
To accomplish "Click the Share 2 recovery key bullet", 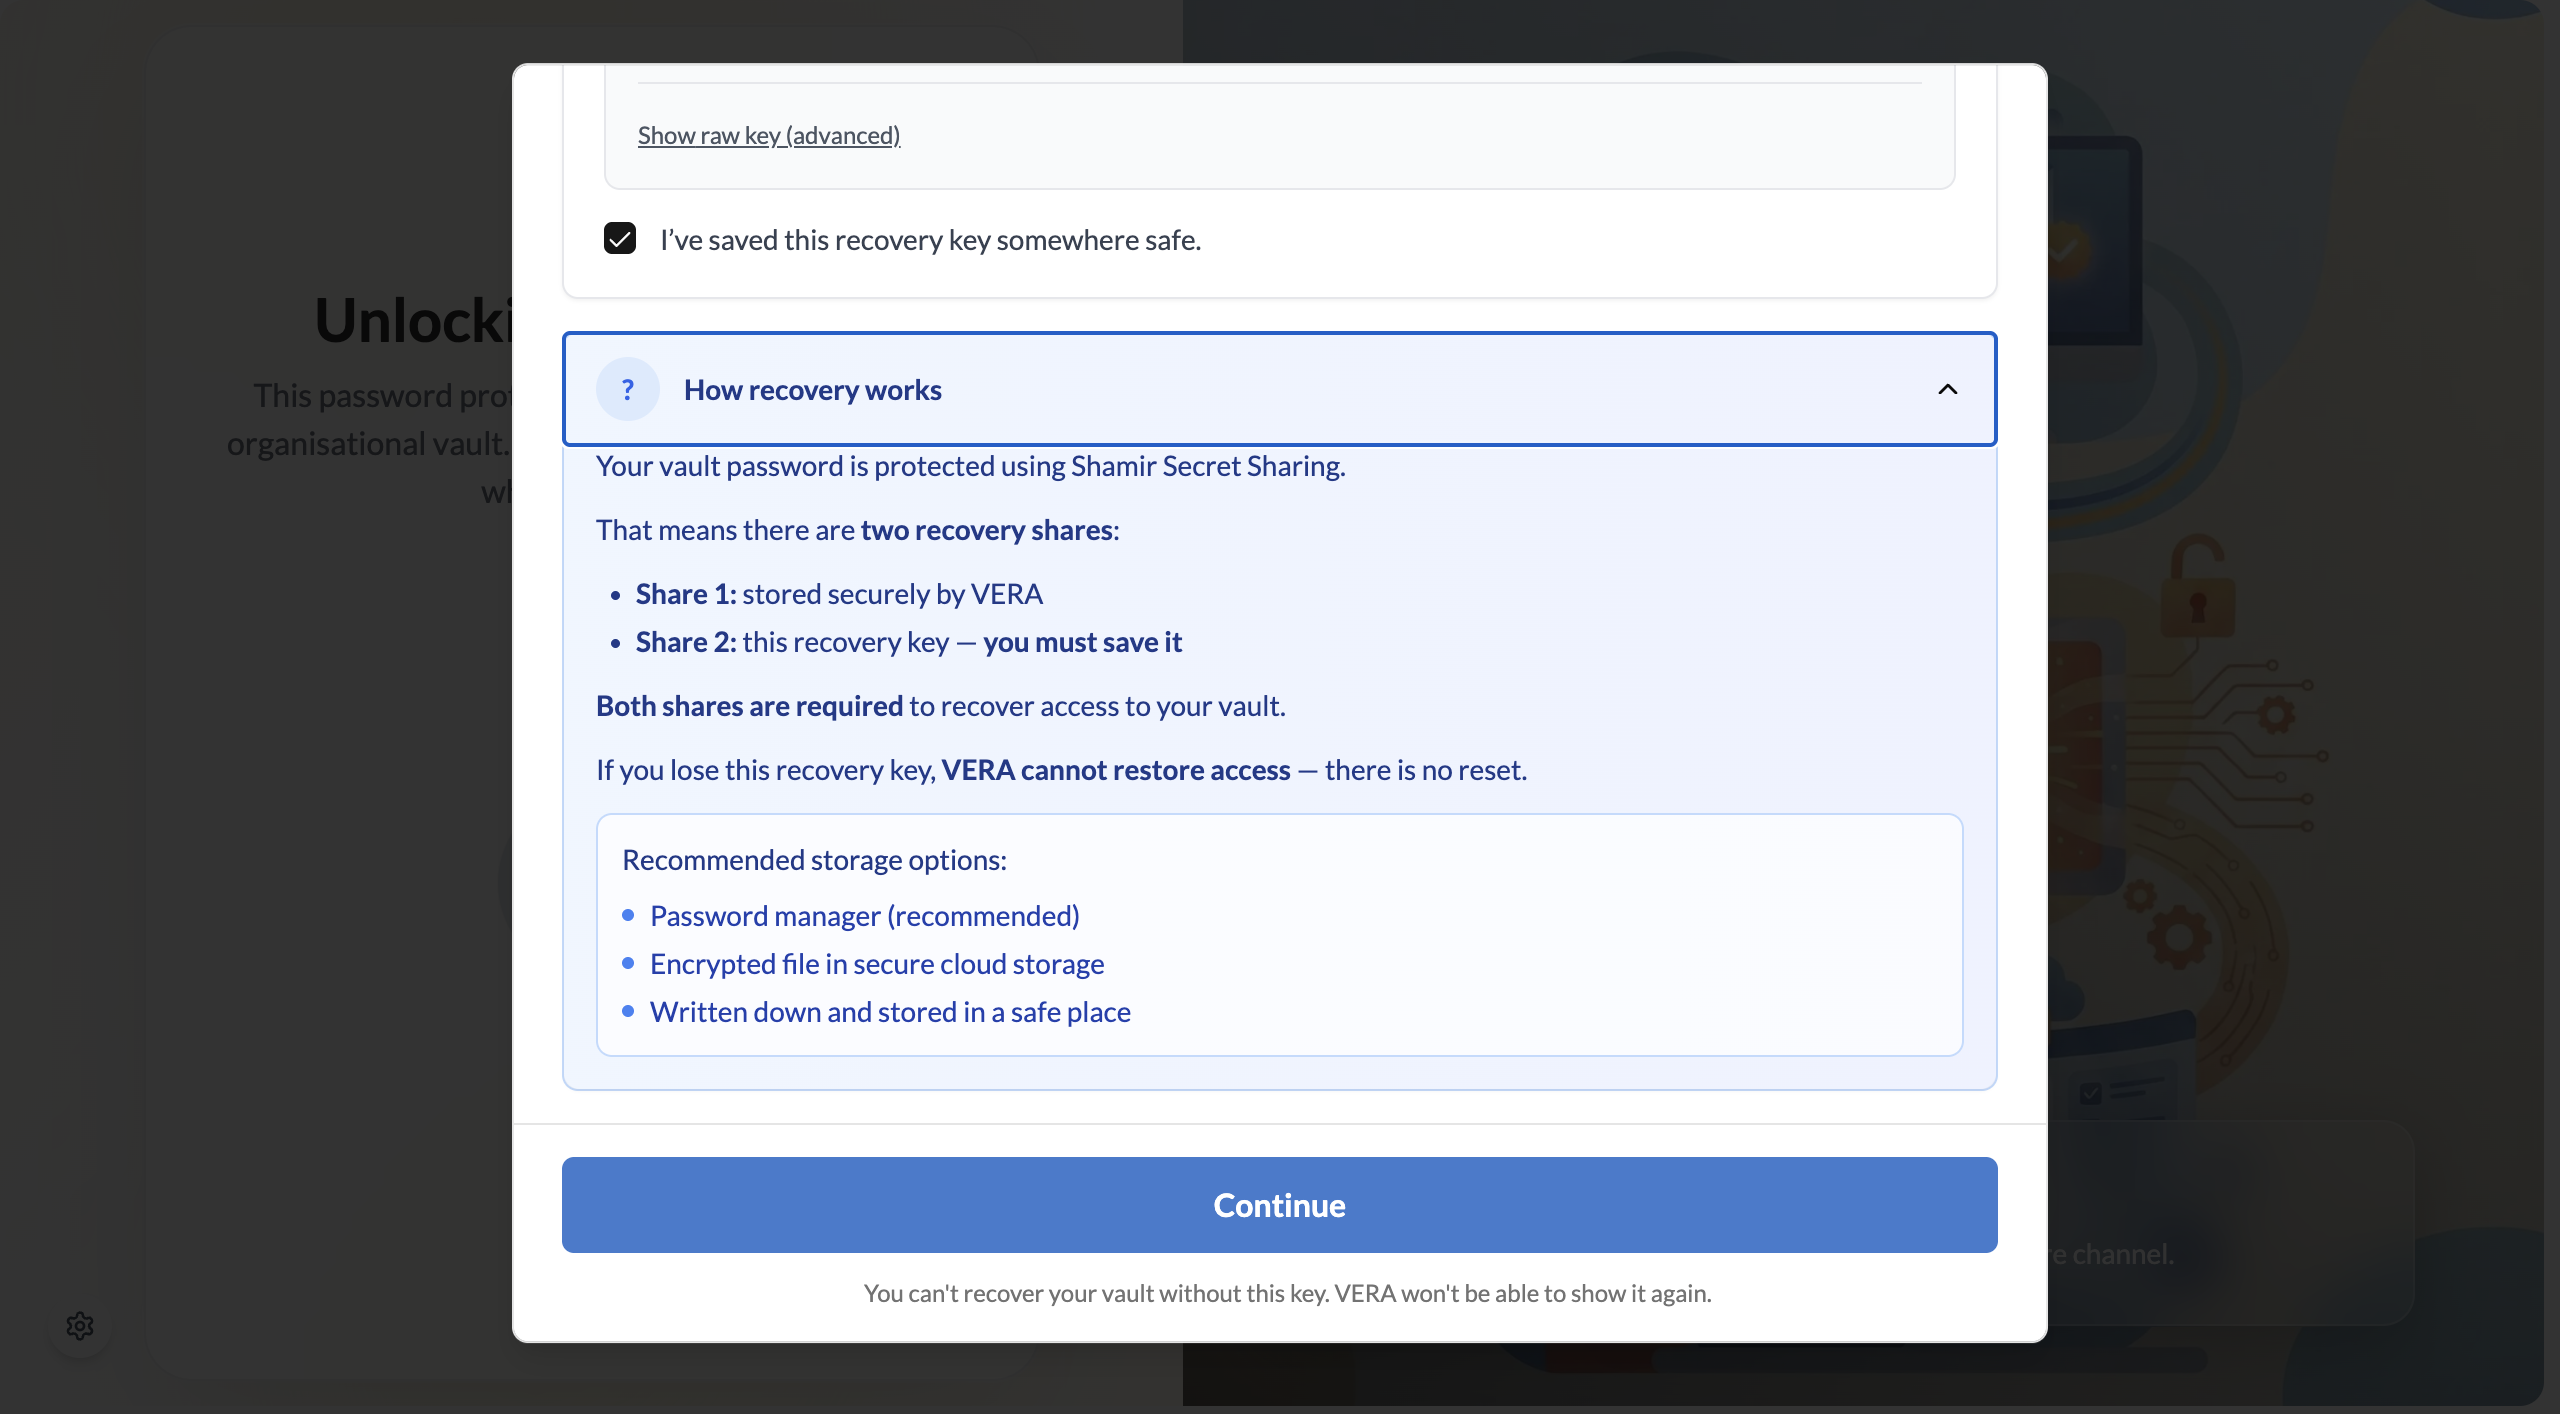I will point(908,642).
